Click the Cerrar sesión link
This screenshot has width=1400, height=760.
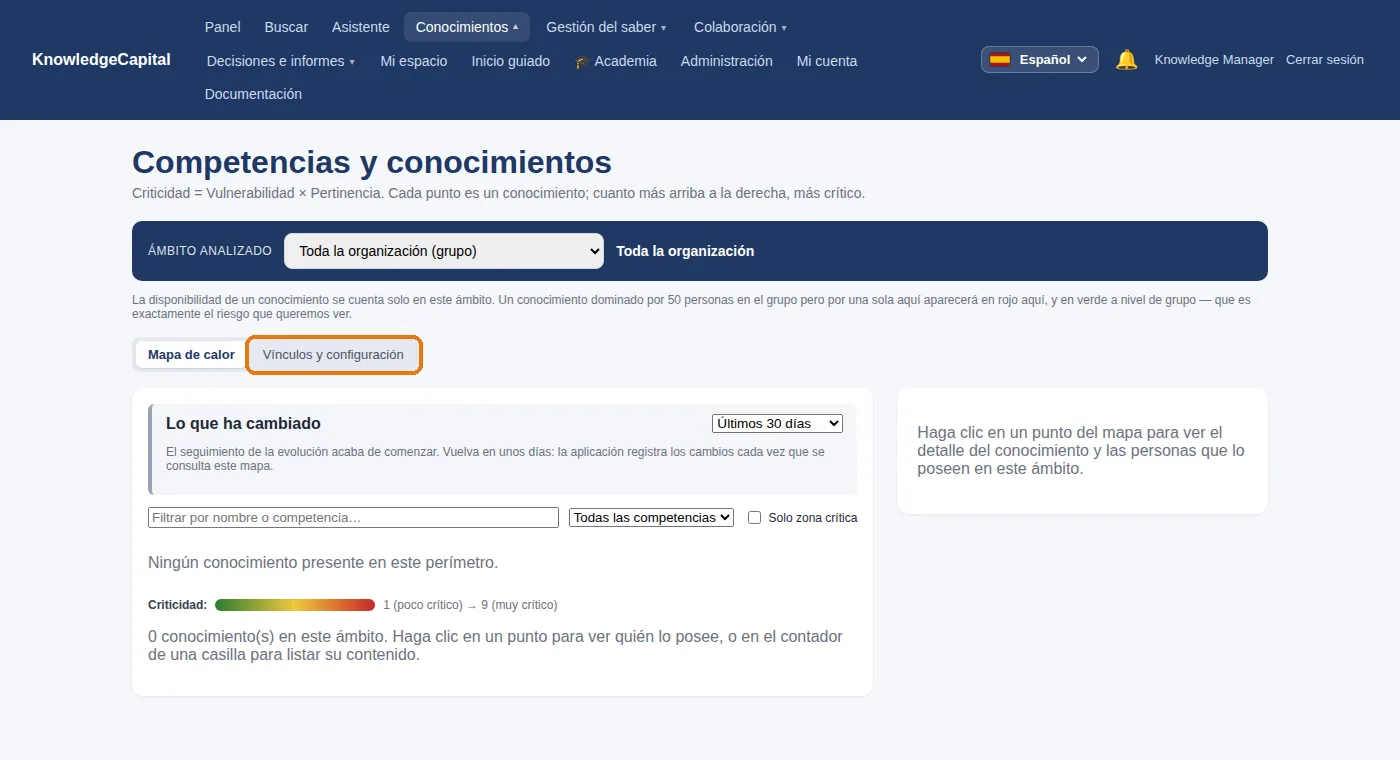coord(1325,60)
